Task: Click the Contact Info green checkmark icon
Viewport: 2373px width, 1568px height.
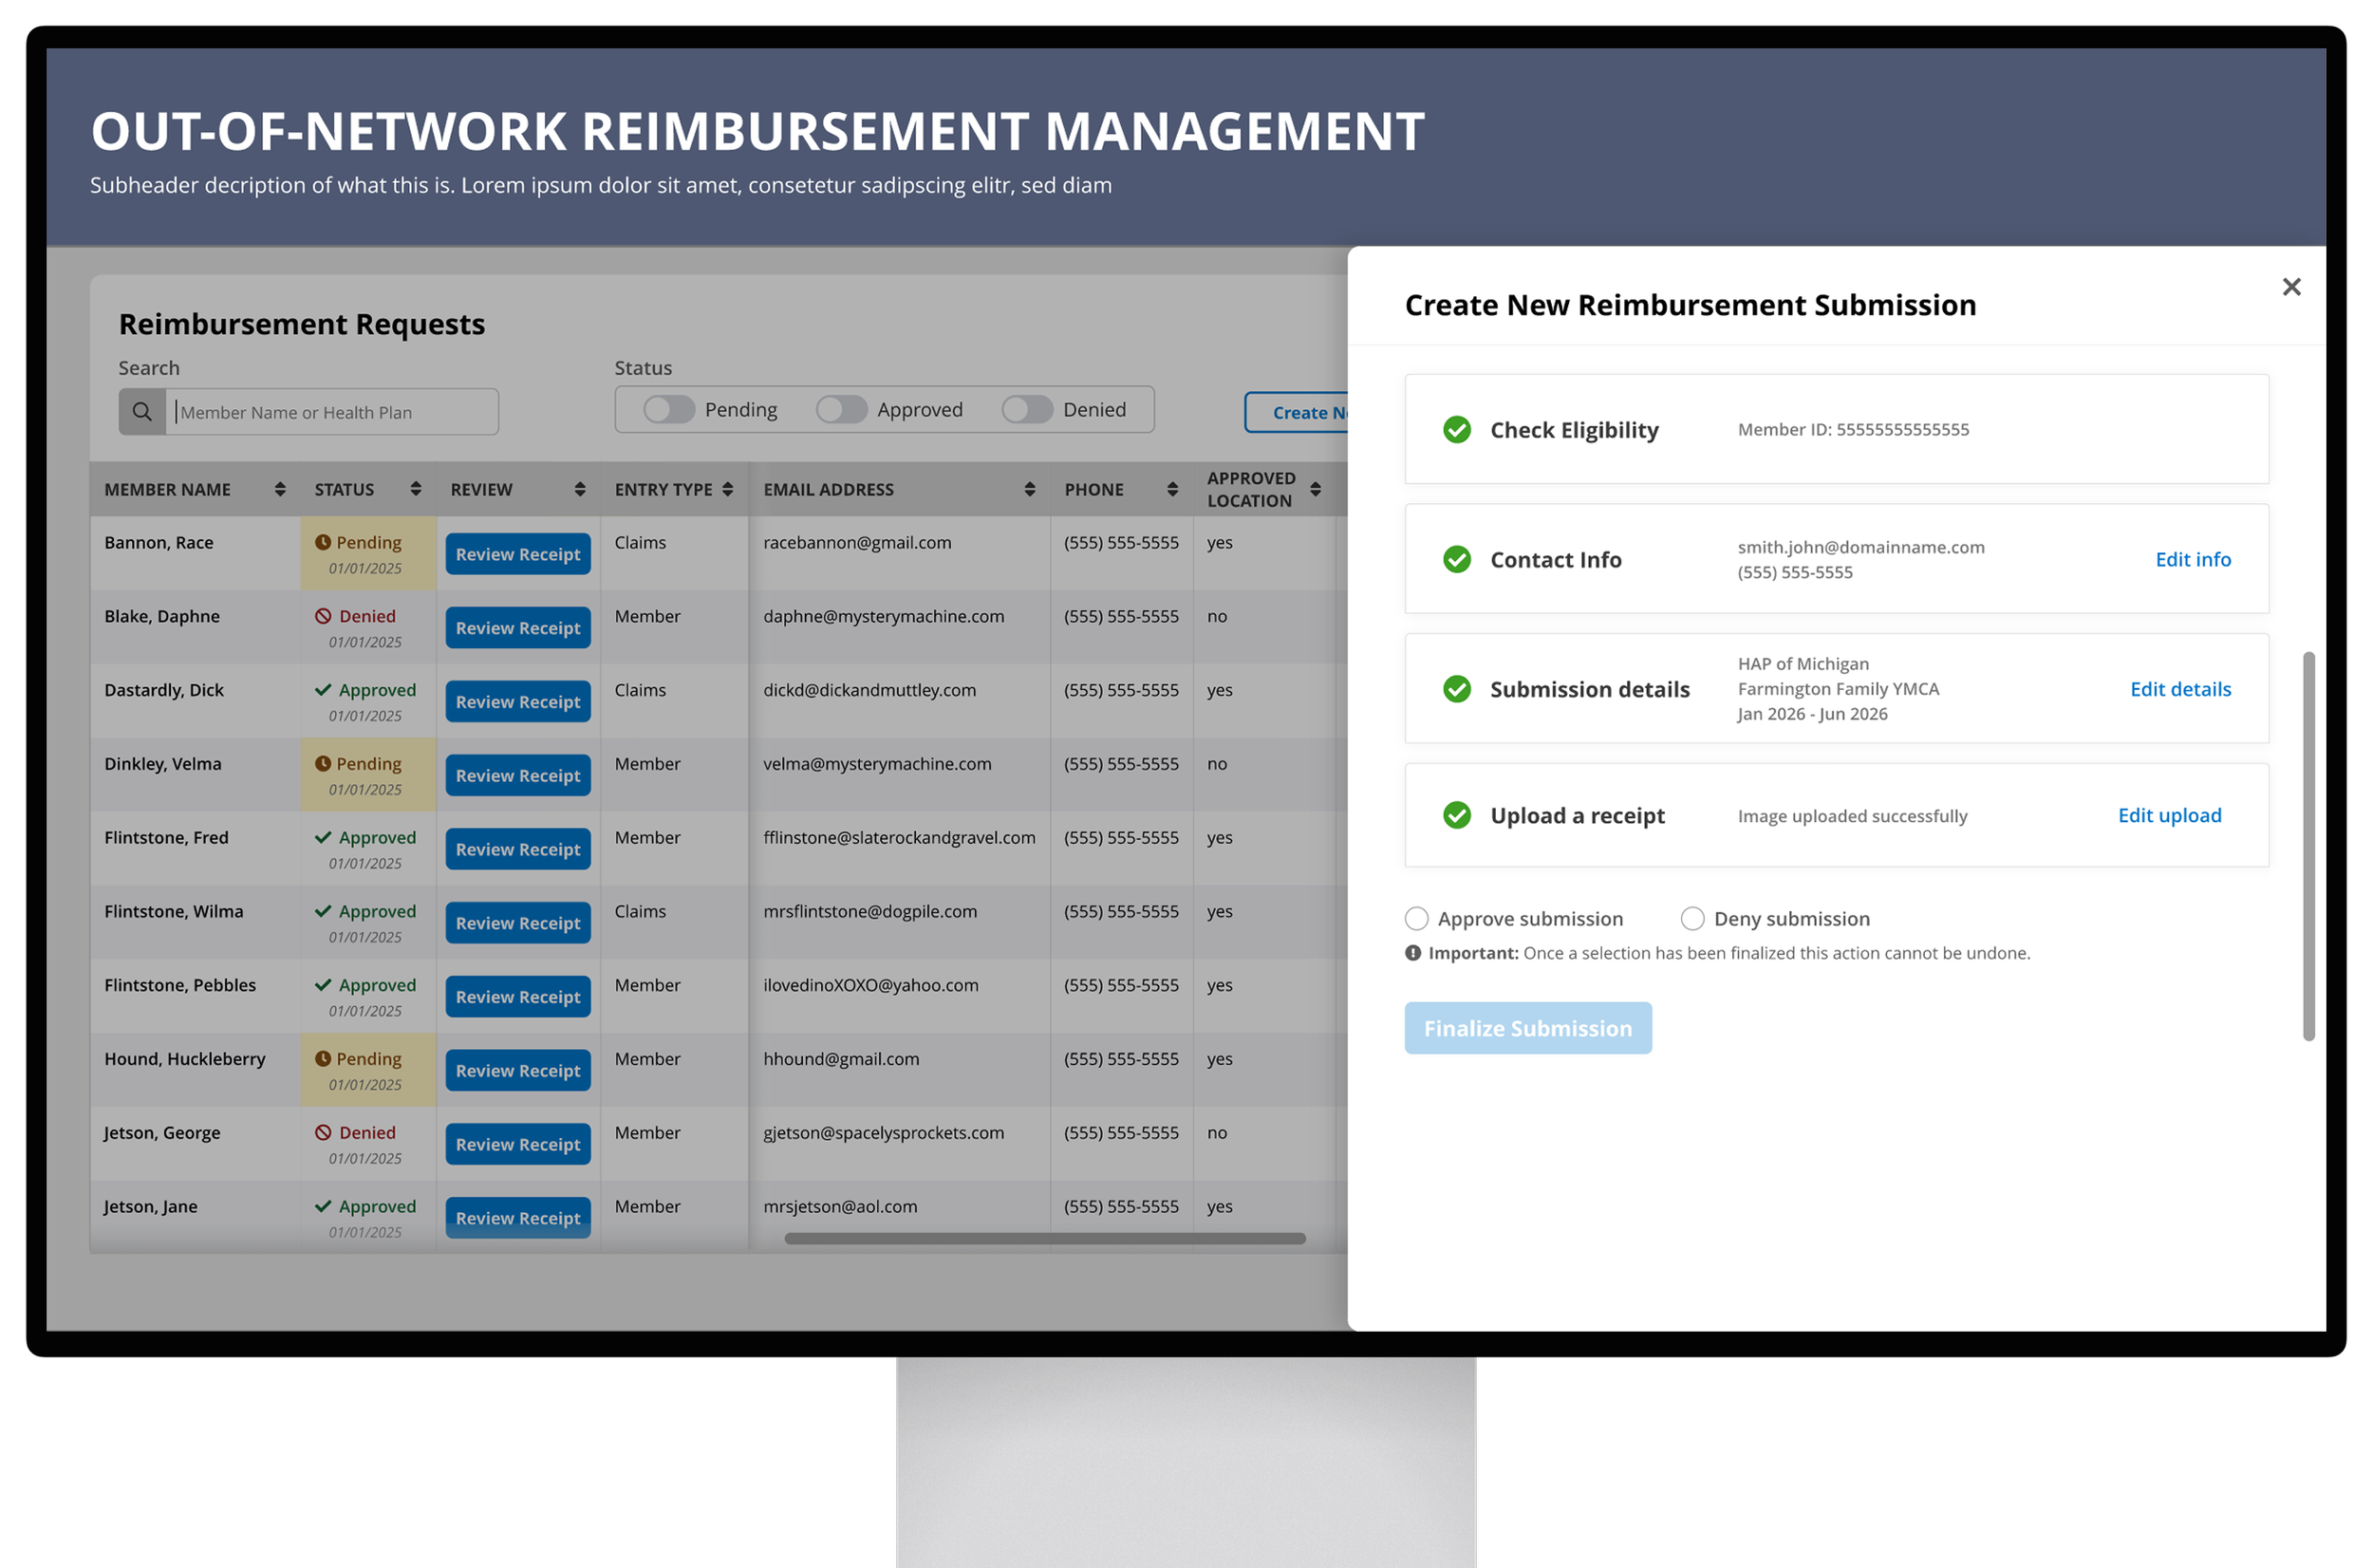Action: click(1456, 559)
